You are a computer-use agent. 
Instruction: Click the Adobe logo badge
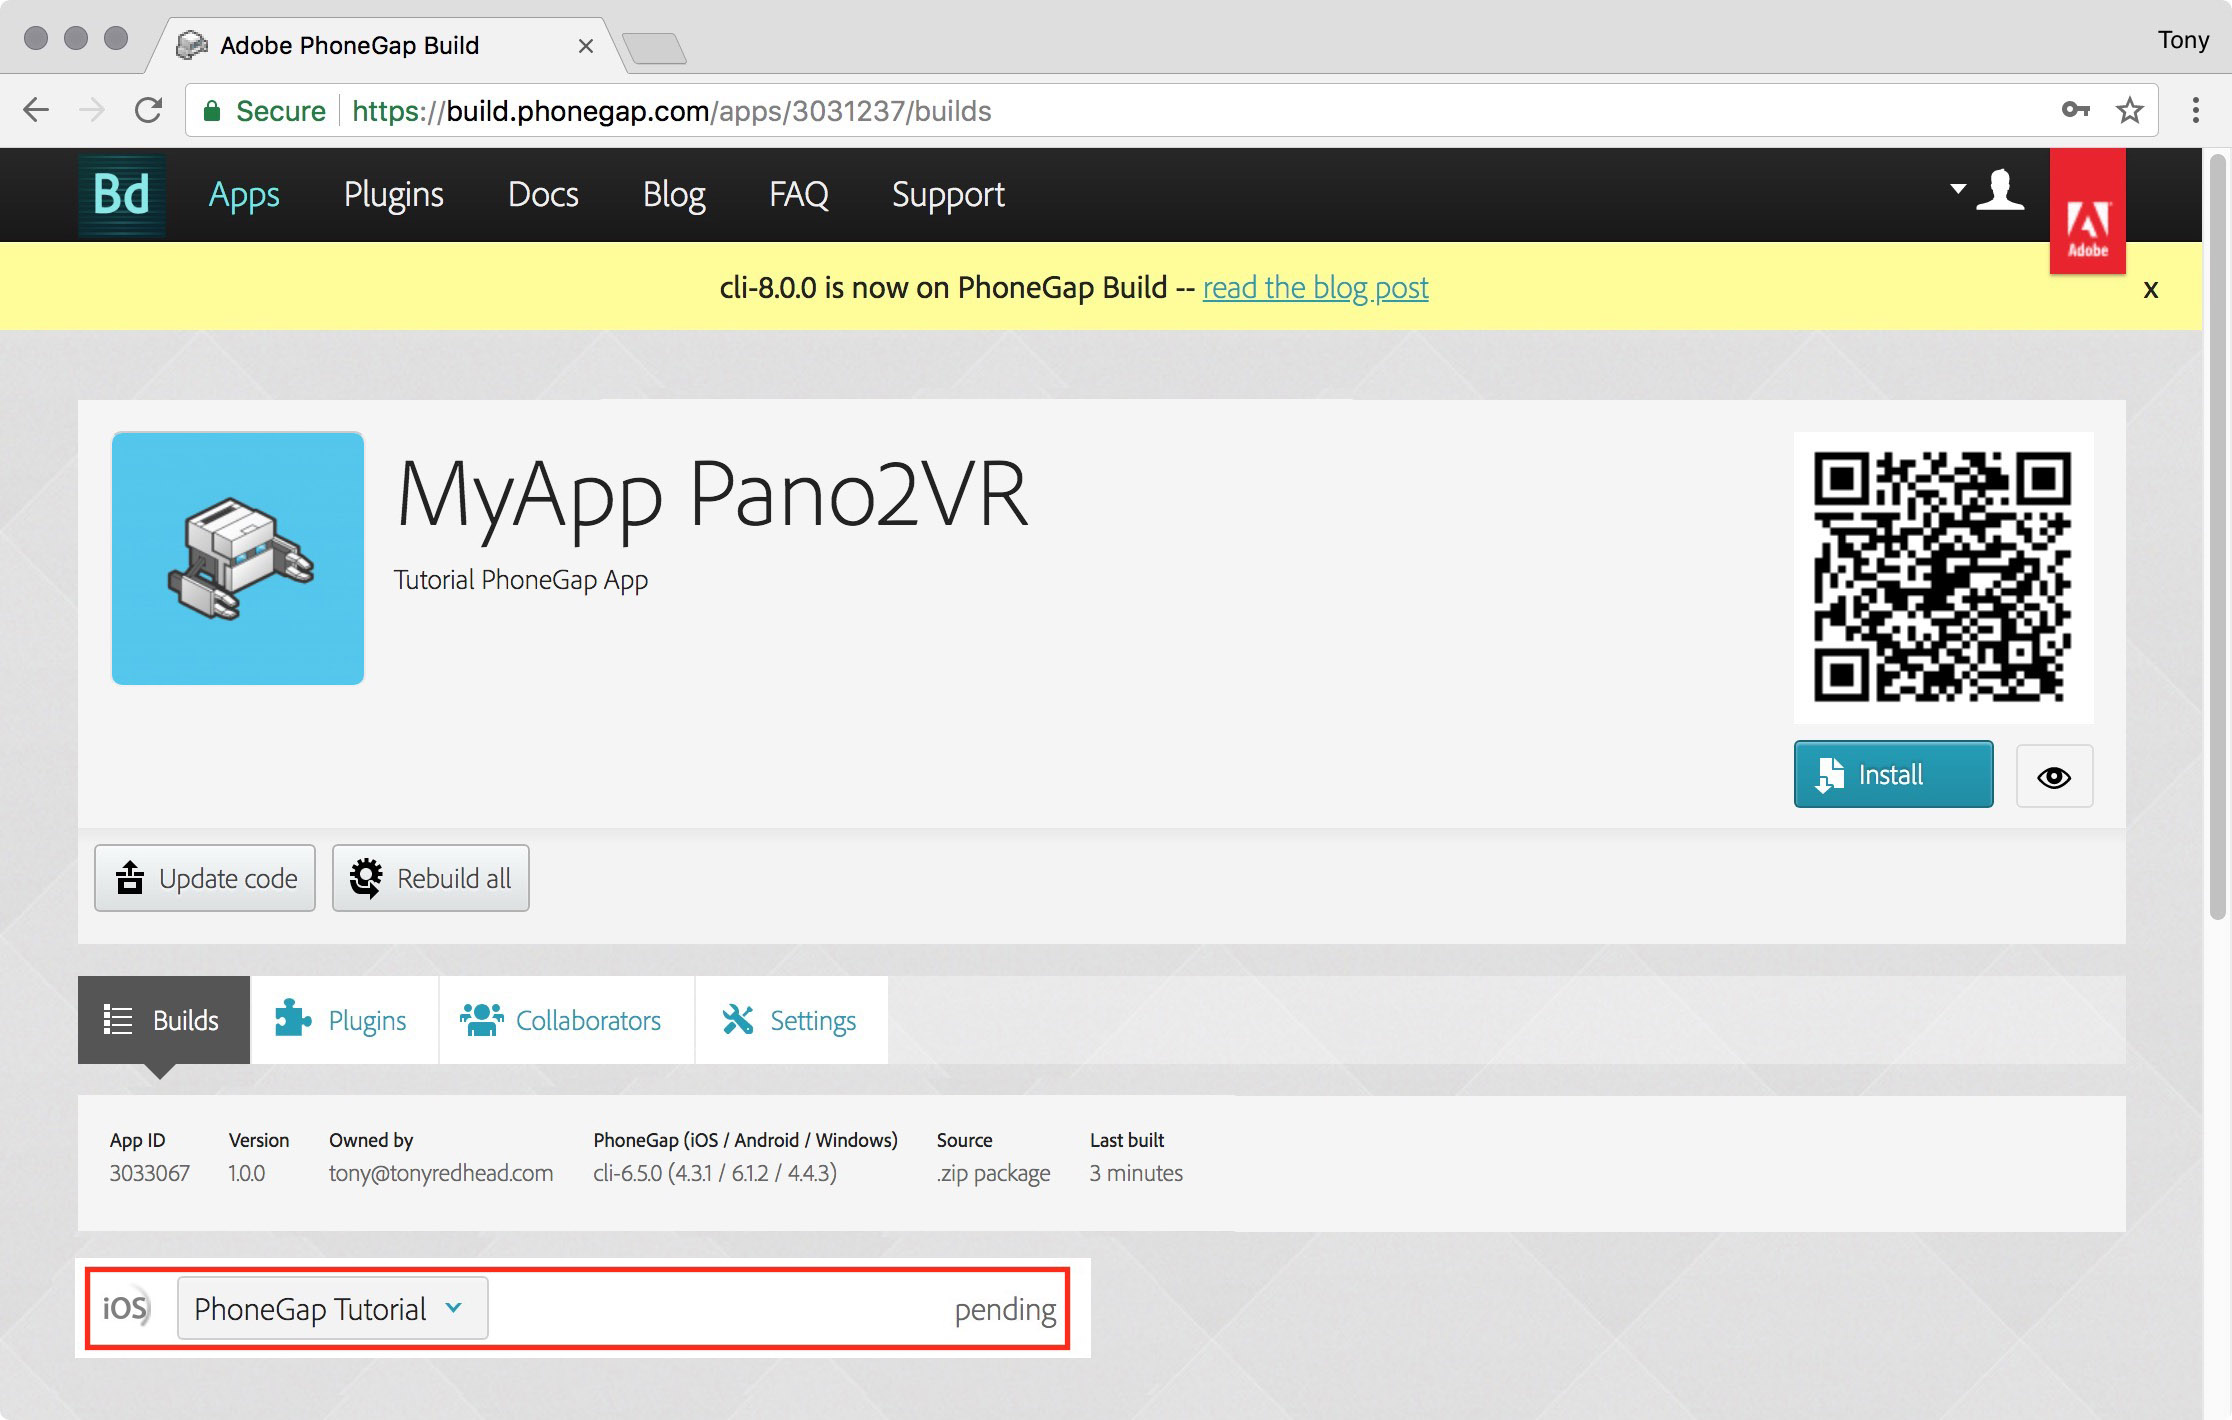2088,212
